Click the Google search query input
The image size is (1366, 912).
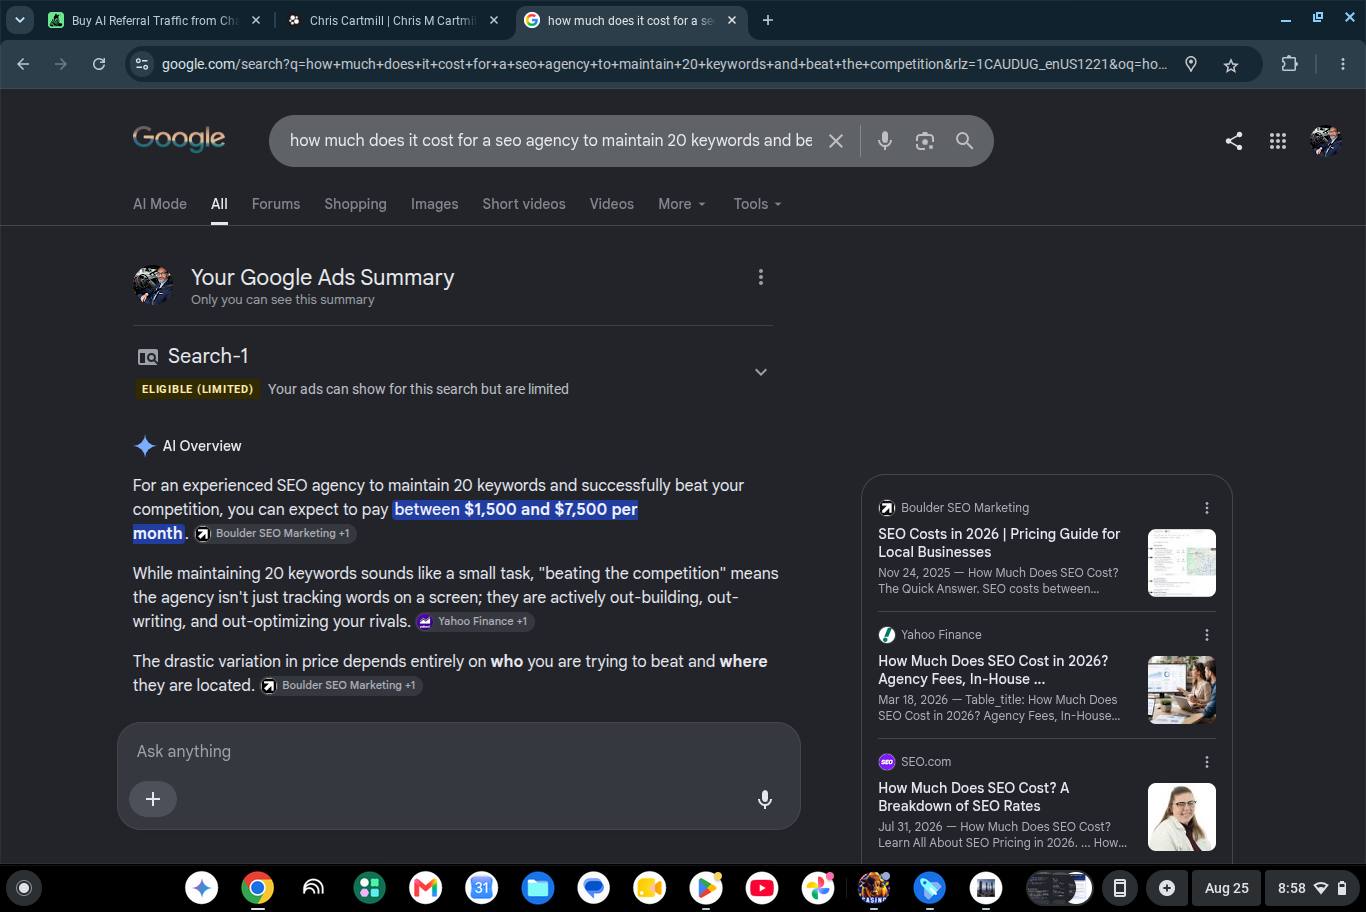551,141
